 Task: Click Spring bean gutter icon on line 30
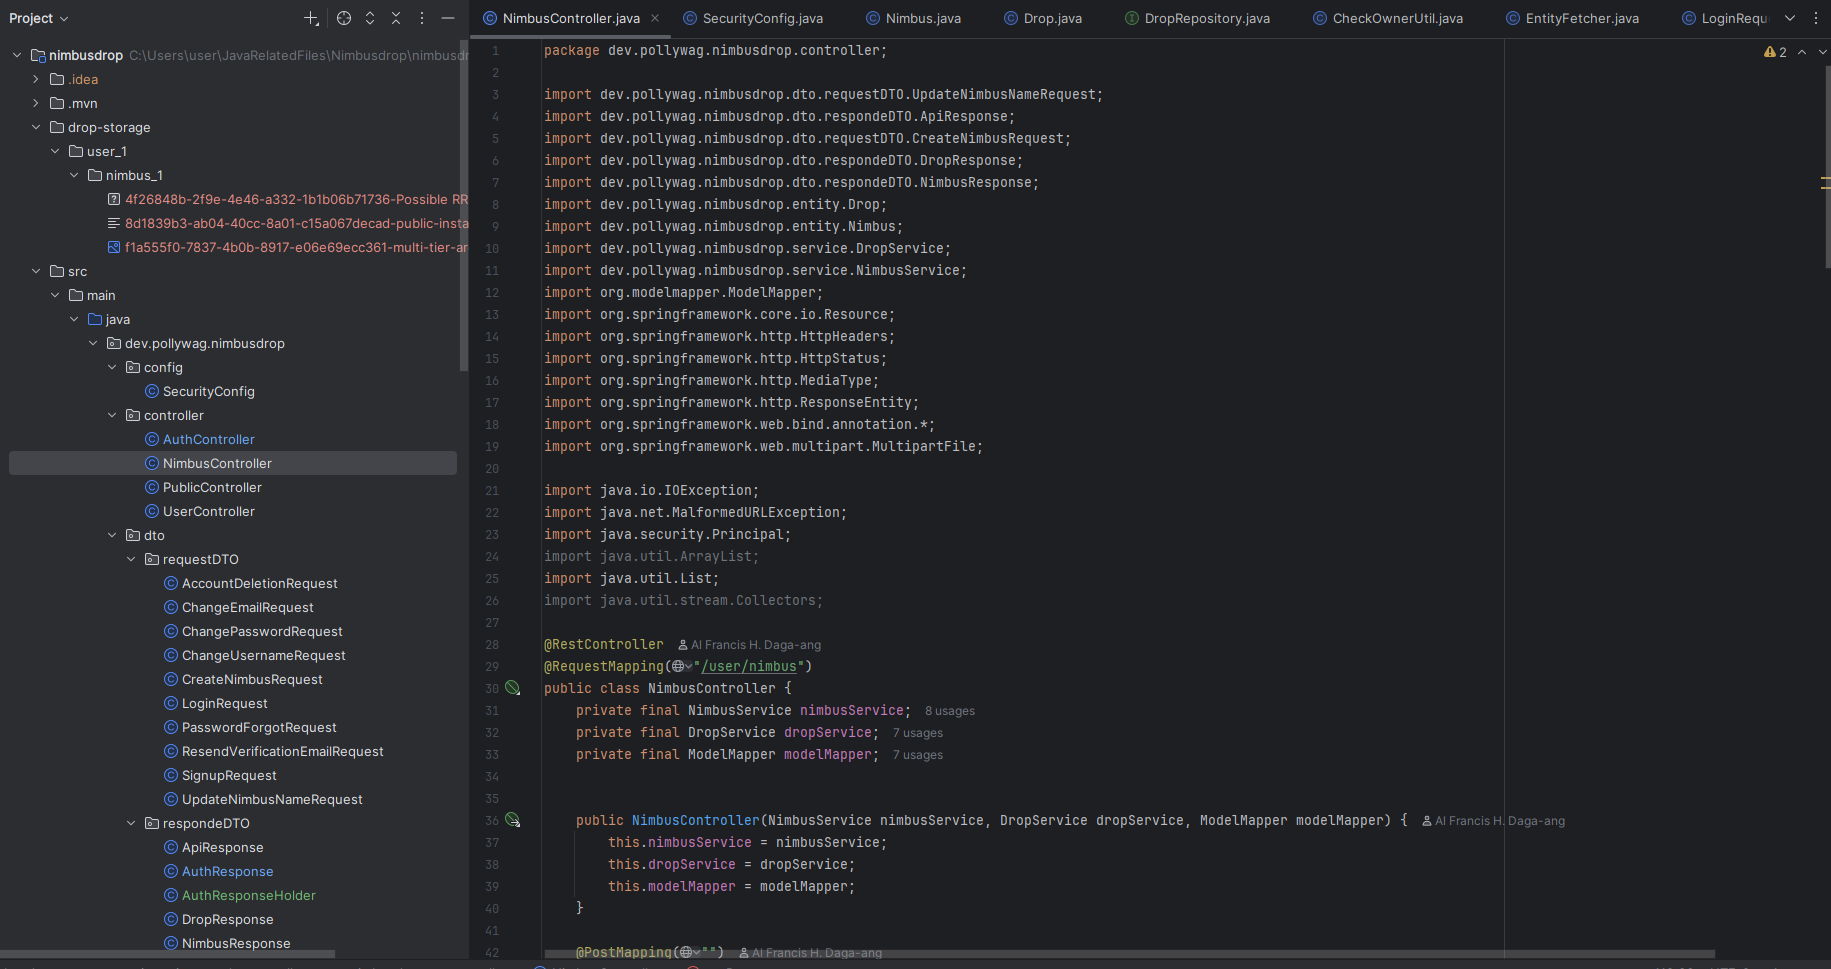[513, 688]
